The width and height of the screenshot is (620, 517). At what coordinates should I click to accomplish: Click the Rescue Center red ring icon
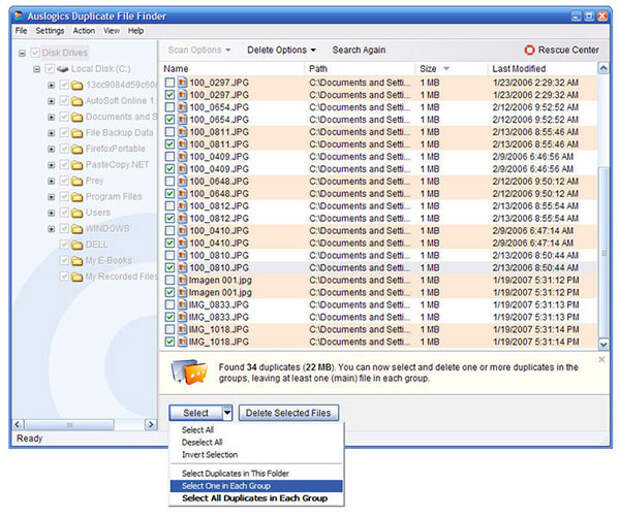529,50
